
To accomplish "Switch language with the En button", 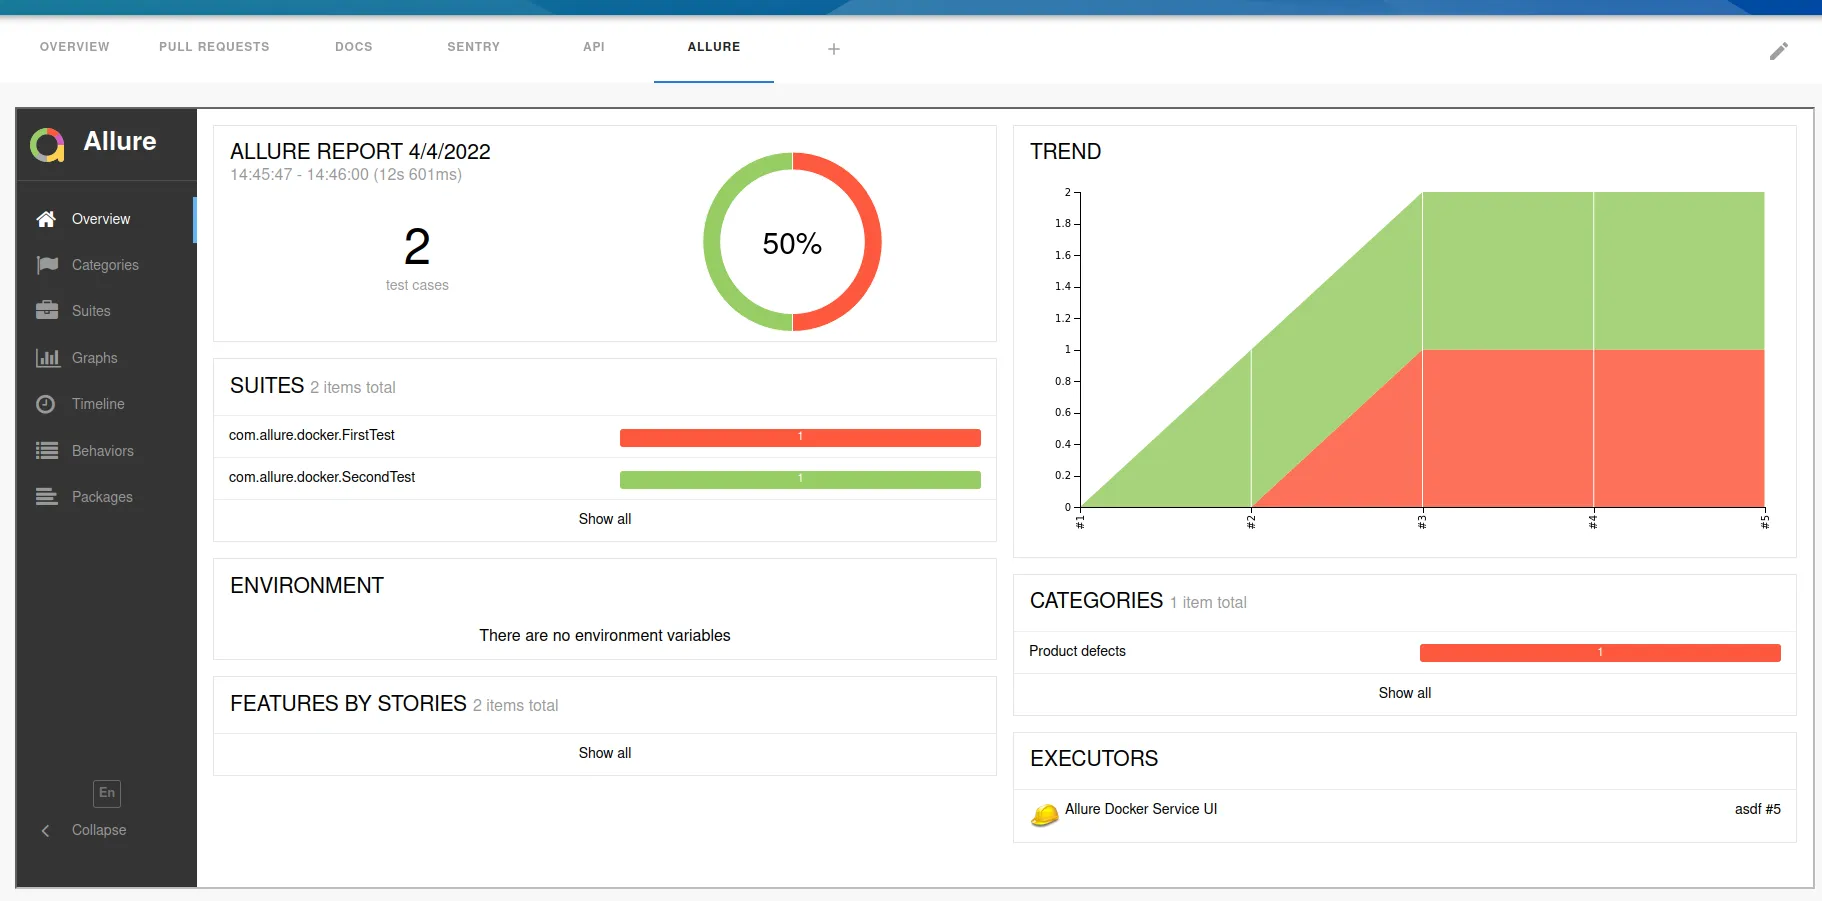I will (106, 793).
